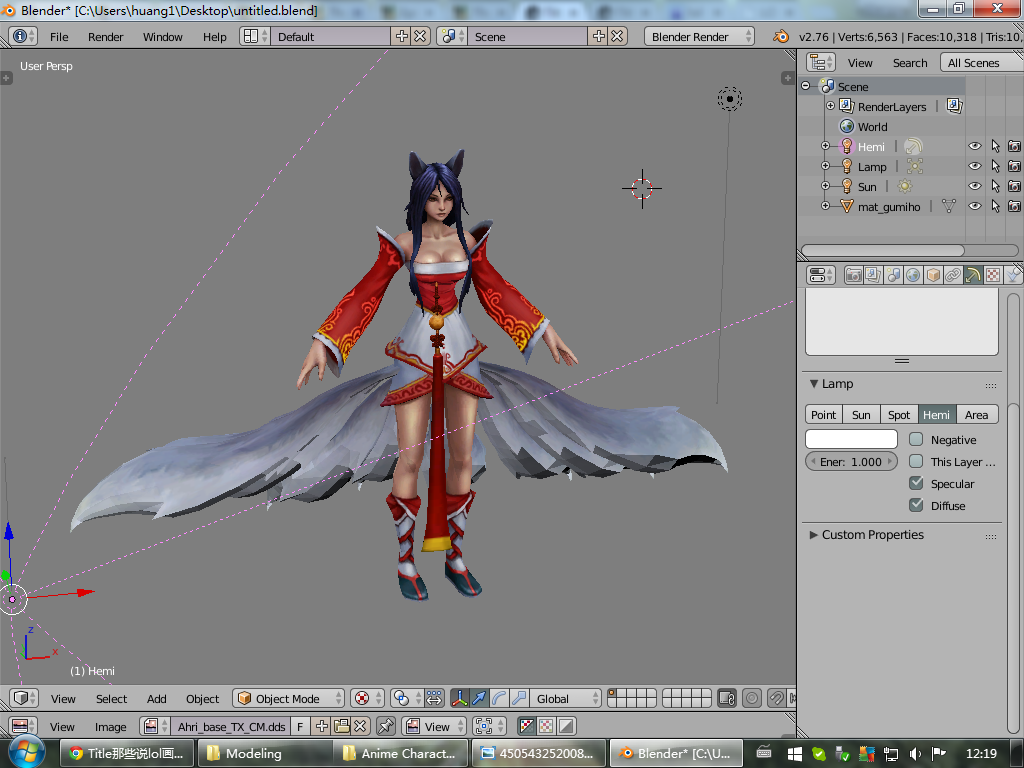Add a new scene with plus icon
1024x768 pixels.
point(598,37)
